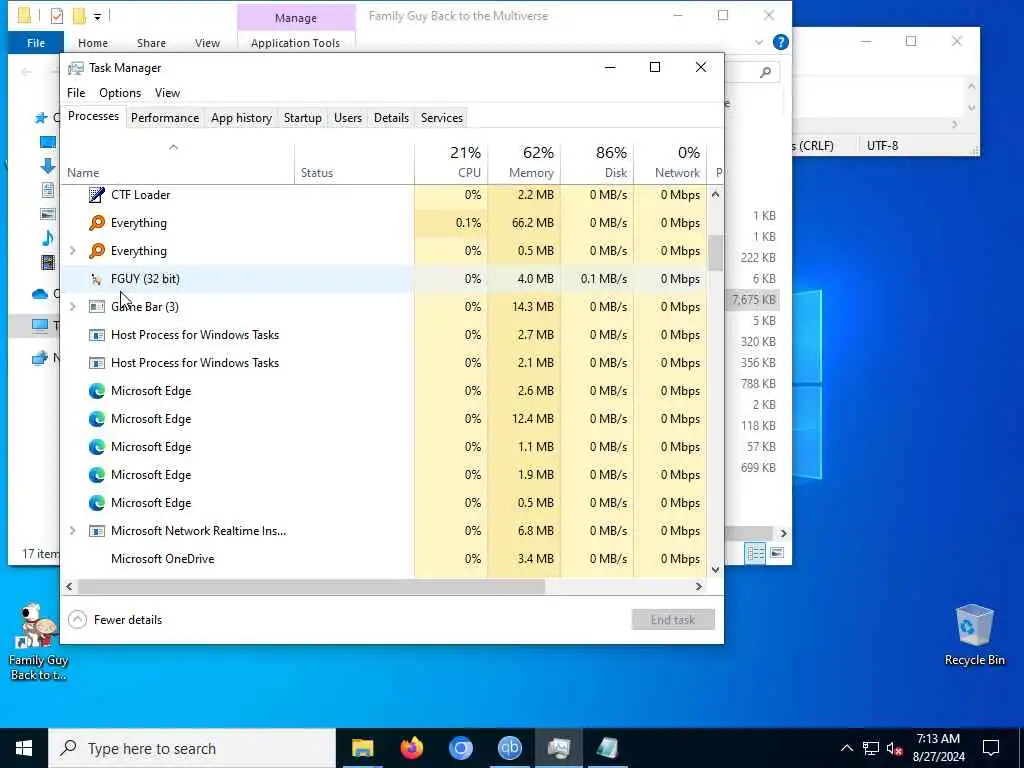Open the Task Manager View menu
1024x768 pixels.
point(167,93)
